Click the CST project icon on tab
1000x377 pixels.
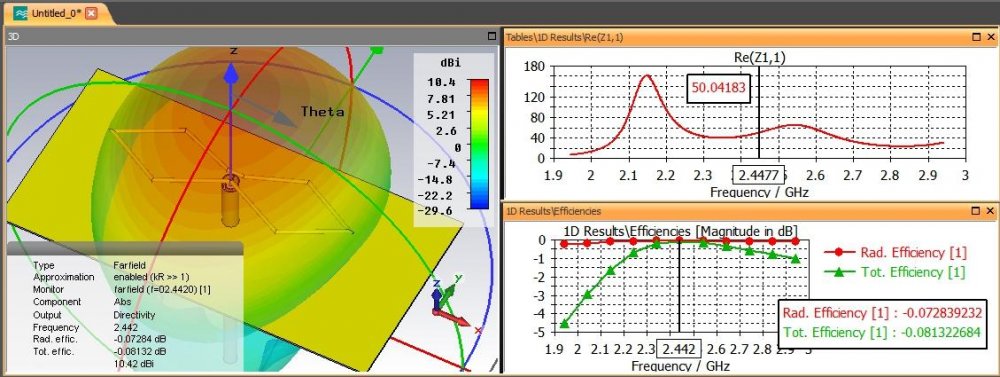[20, 13]
